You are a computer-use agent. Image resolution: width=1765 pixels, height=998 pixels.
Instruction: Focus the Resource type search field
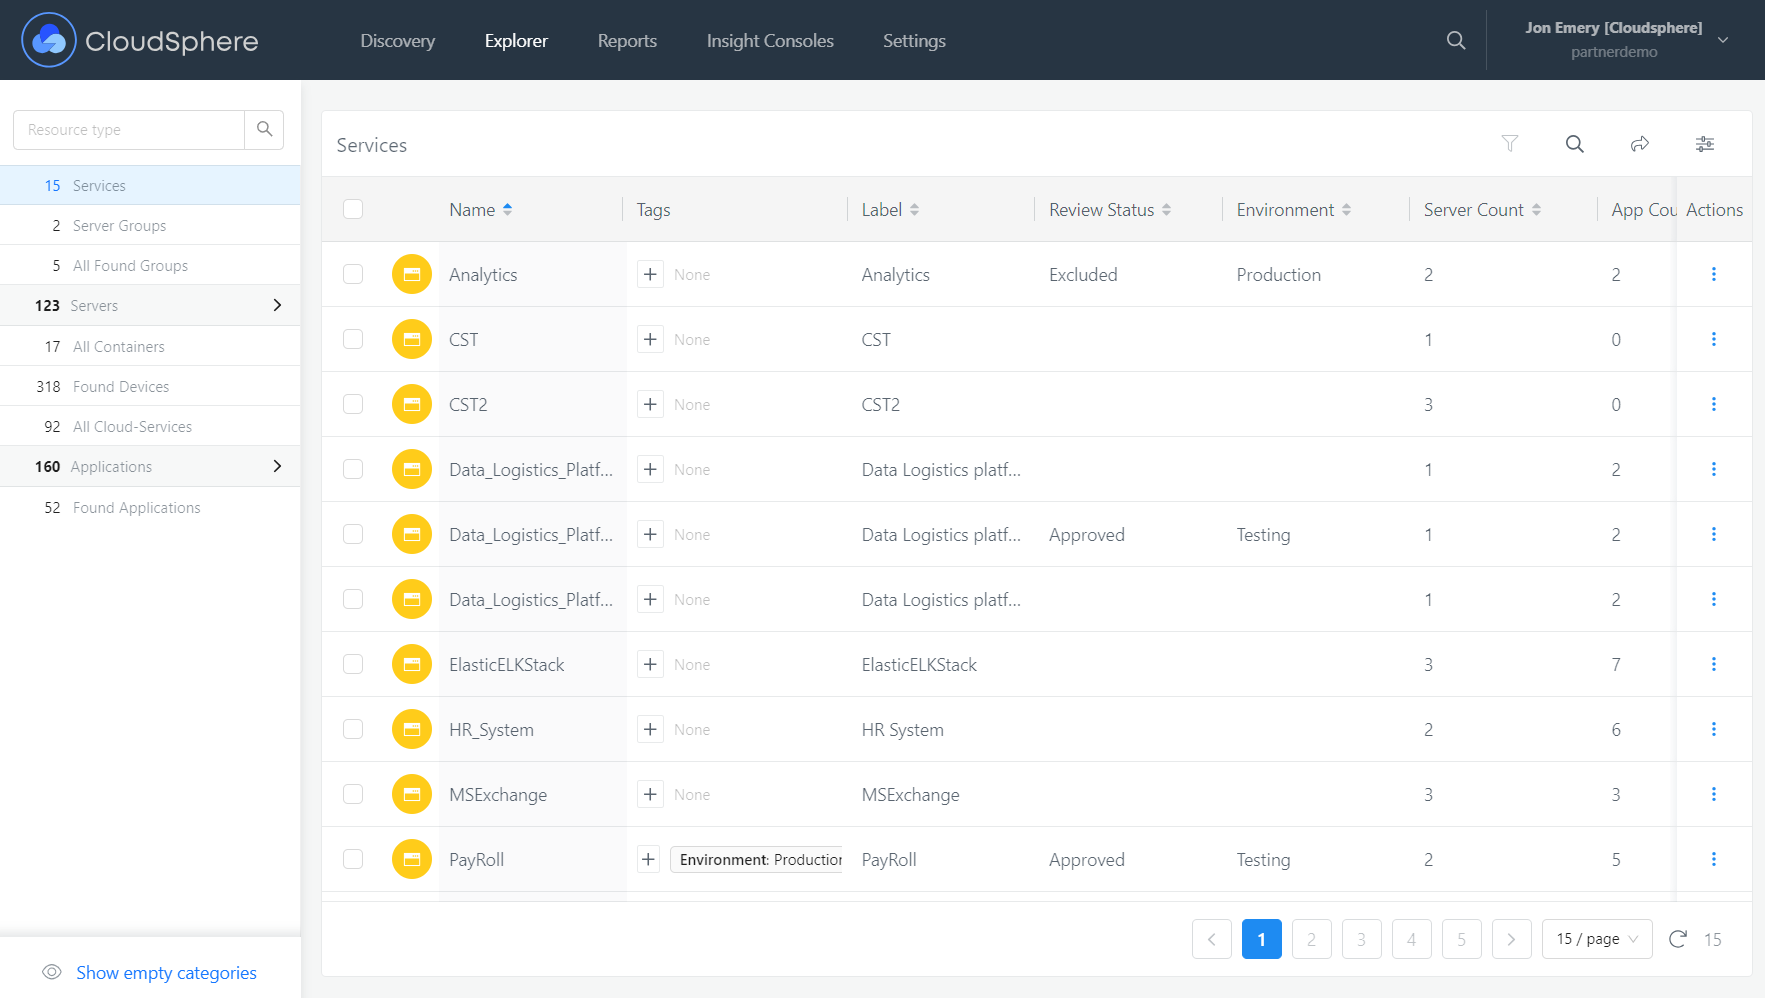[129, 130]
